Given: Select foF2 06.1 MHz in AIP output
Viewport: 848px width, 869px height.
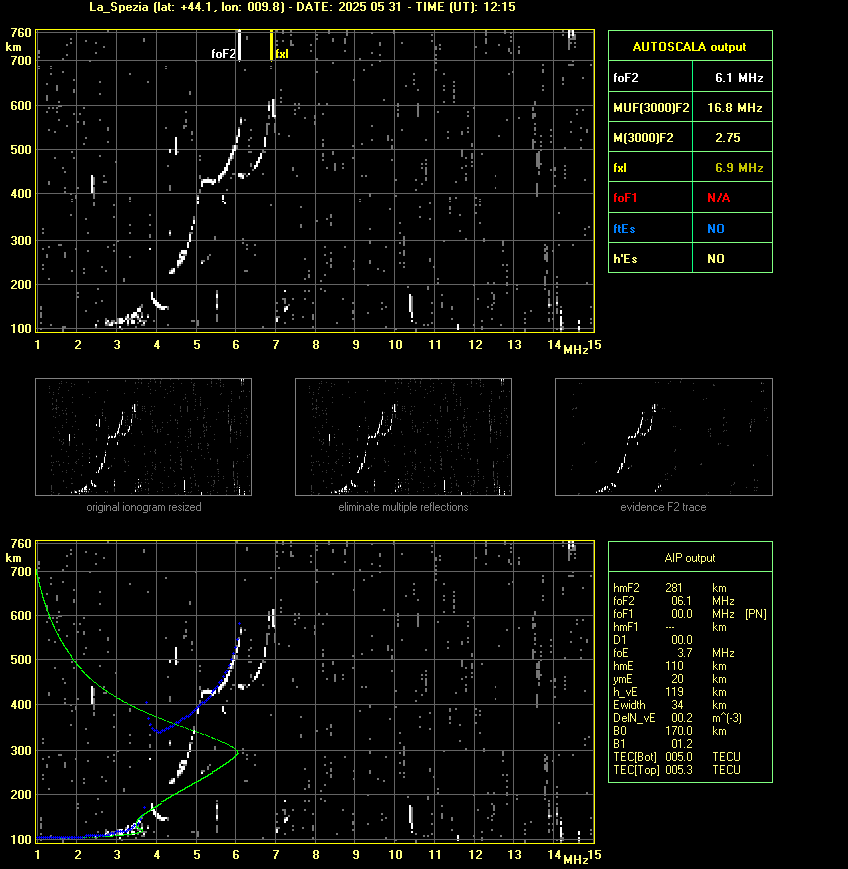Looking at the screenshot, I should point(674,601).
